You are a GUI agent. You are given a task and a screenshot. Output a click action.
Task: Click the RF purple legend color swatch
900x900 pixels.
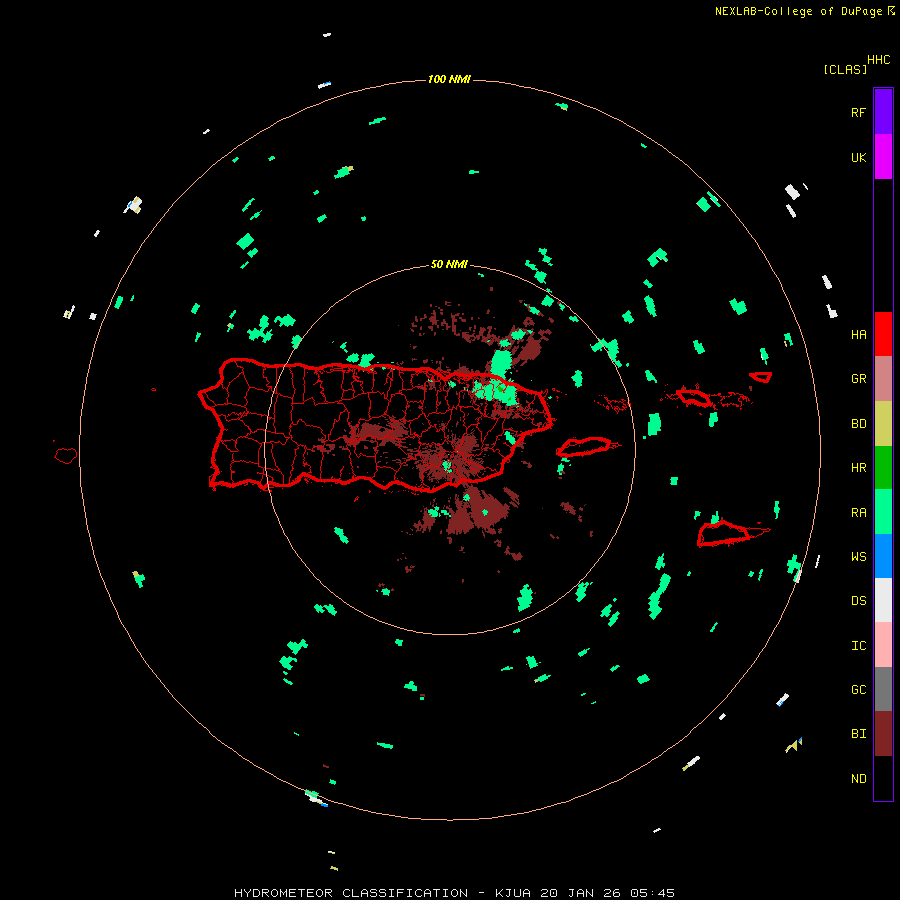click(883, 112)
